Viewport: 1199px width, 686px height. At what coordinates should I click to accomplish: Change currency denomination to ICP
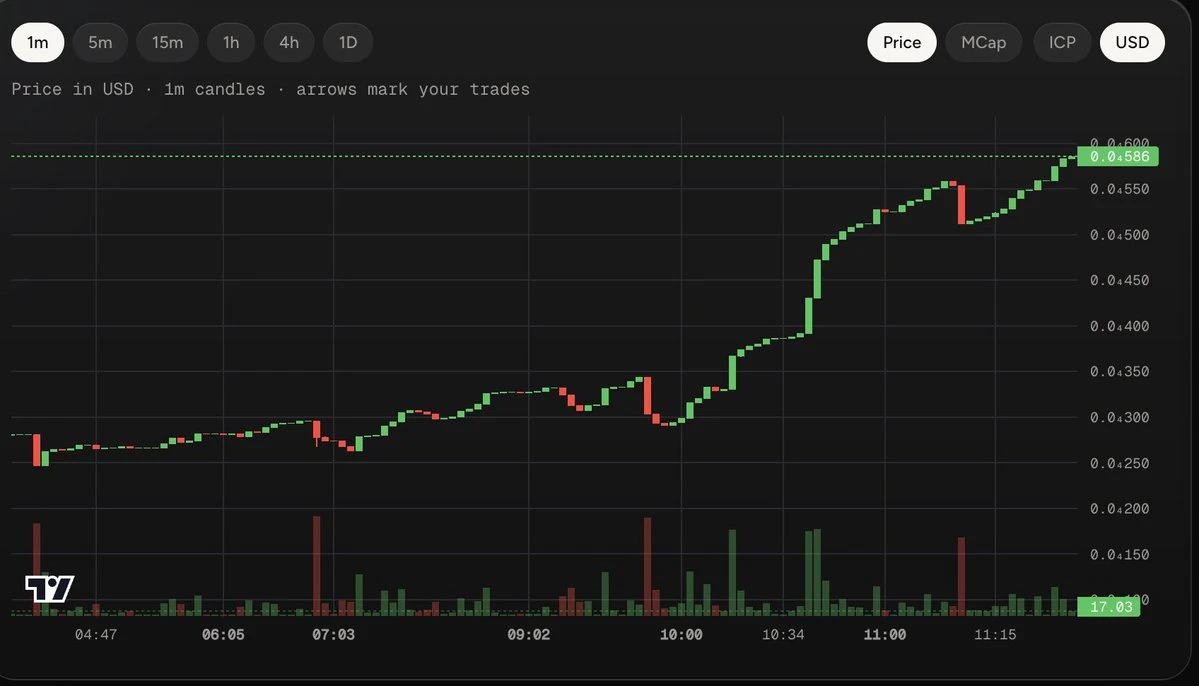[x=1062, y=42]
